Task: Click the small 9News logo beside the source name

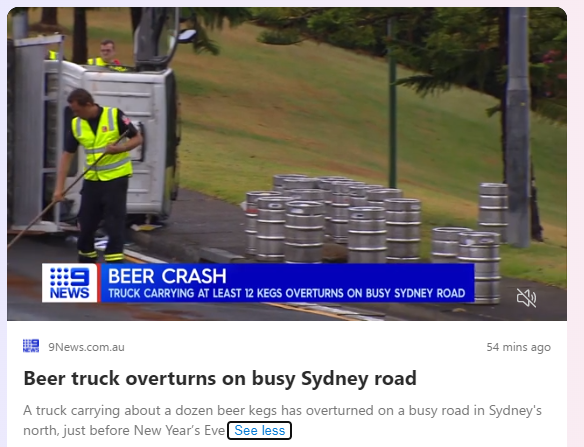Action: (x=31, y=346)
